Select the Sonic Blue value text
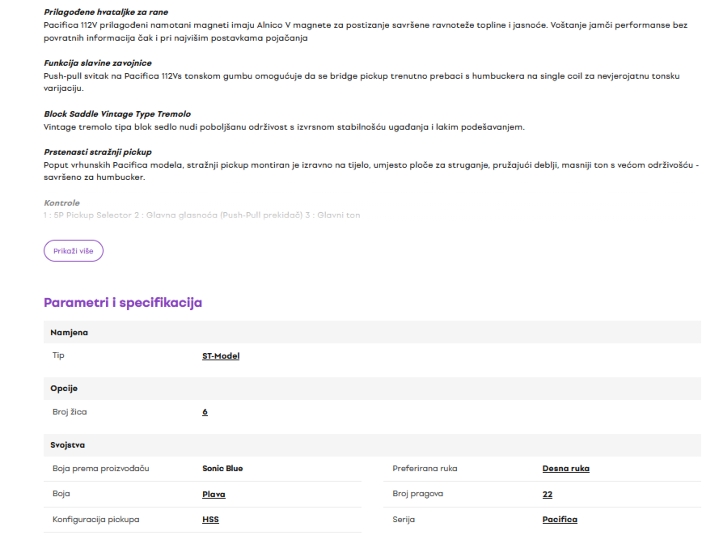 (x=222, y=468)
